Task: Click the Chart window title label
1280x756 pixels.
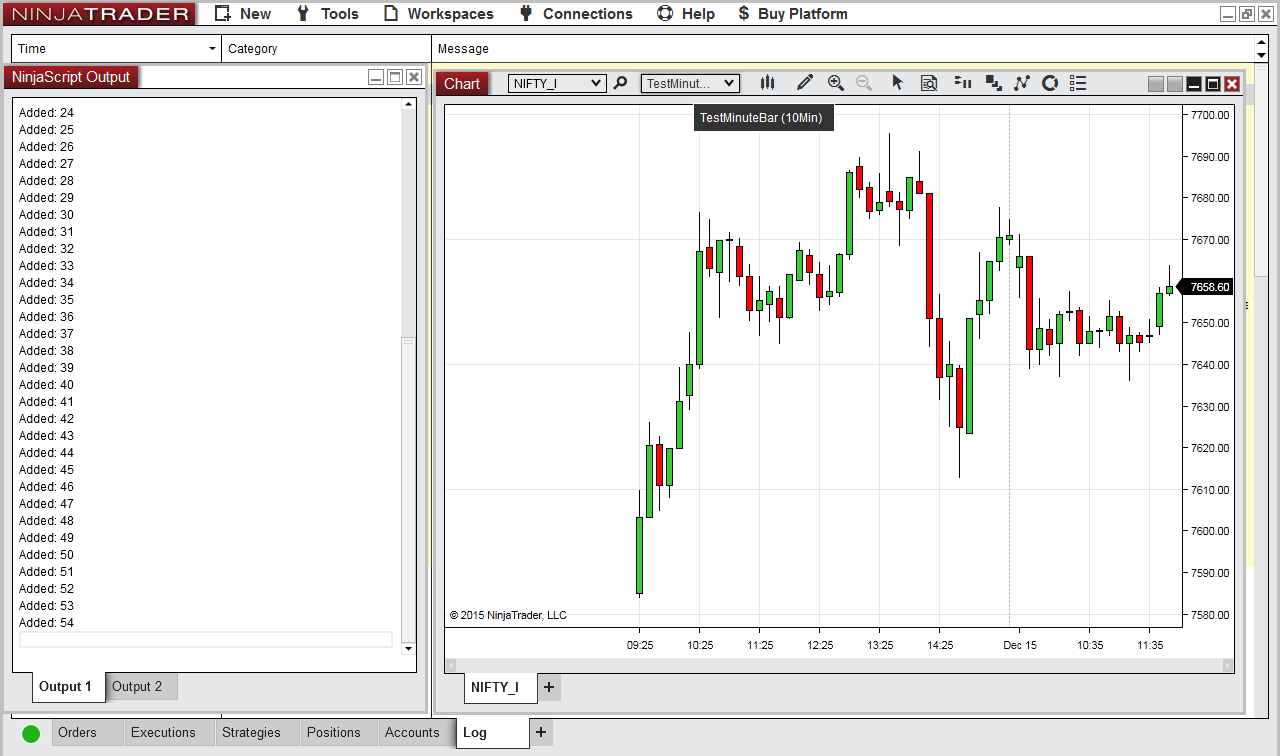Action: [462, 84]
